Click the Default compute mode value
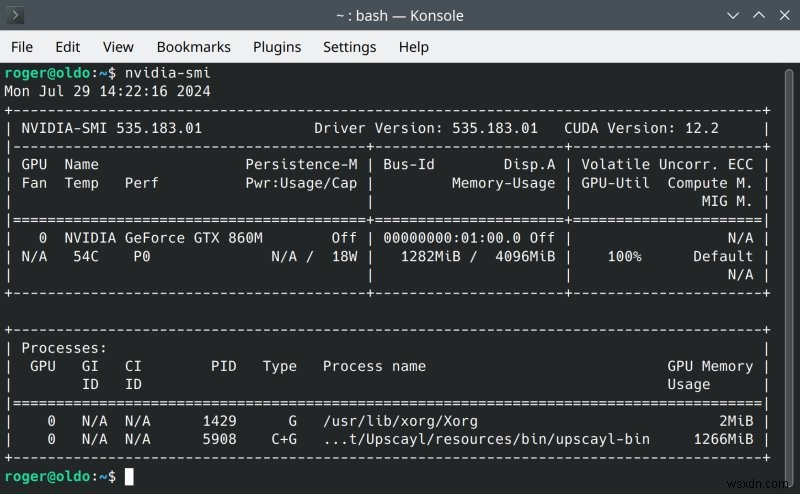The height and width of the screenshot is (494, 800). [722, 256]
